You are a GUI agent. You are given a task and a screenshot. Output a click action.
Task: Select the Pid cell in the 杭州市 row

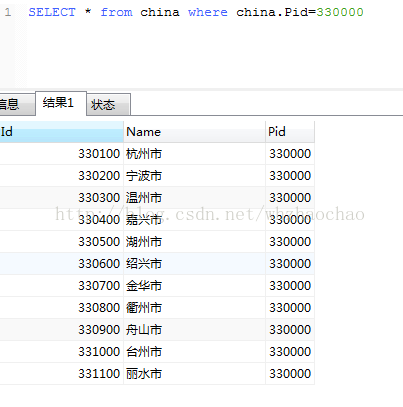[x=290, y=154]
